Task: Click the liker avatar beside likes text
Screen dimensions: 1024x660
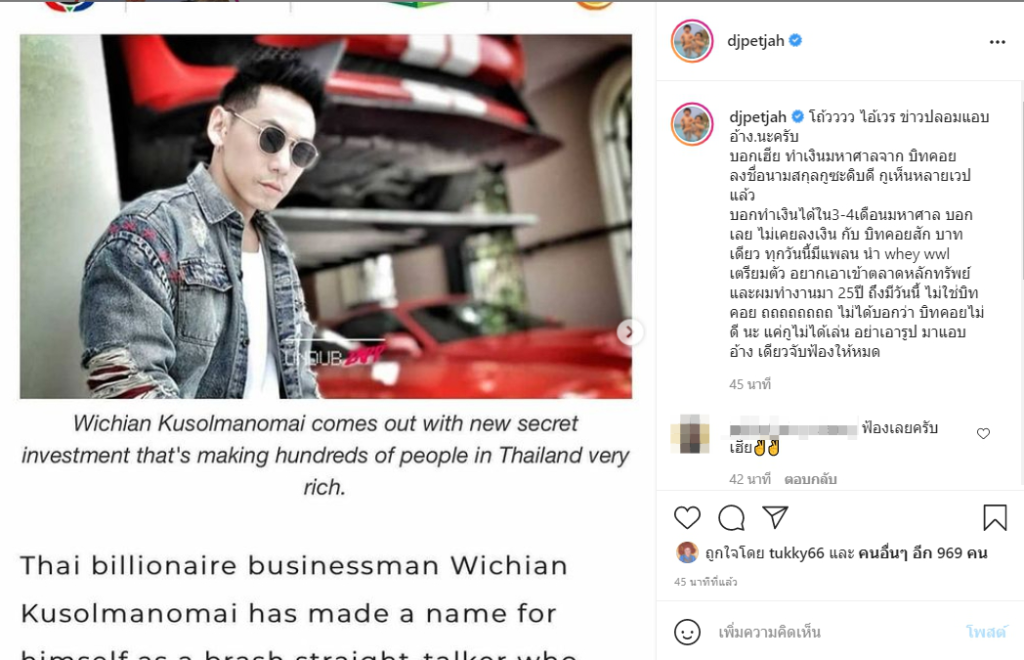Action: coord(686,552)
